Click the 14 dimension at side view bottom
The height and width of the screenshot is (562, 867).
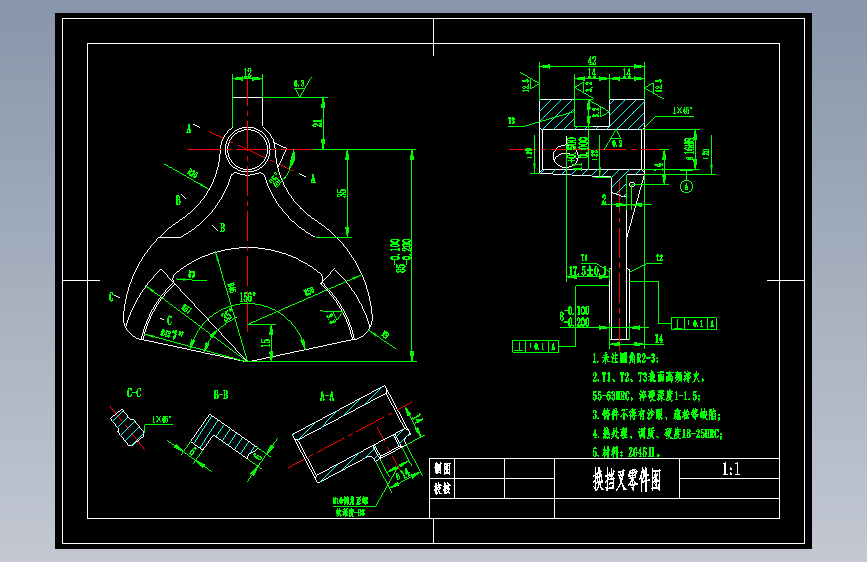(x=659, y=339)
